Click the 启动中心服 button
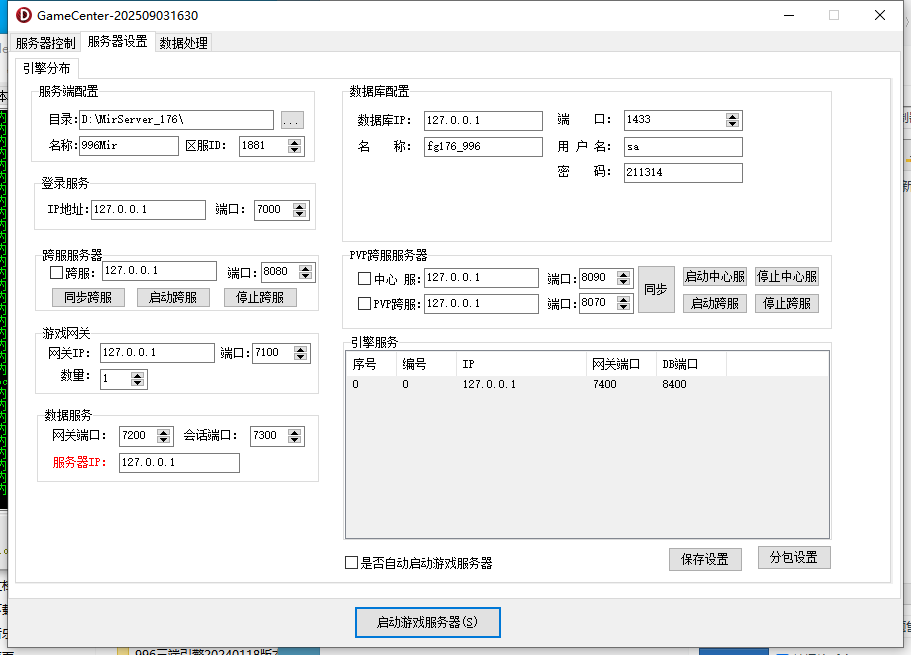This screenshot has width=911, height=655. (715, 277)
